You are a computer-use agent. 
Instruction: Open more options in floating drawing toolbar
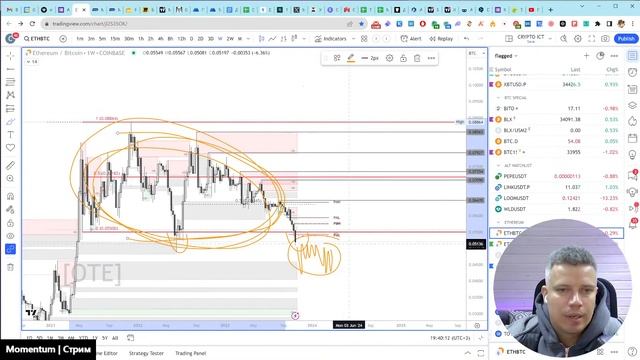[x=431, y=58]
